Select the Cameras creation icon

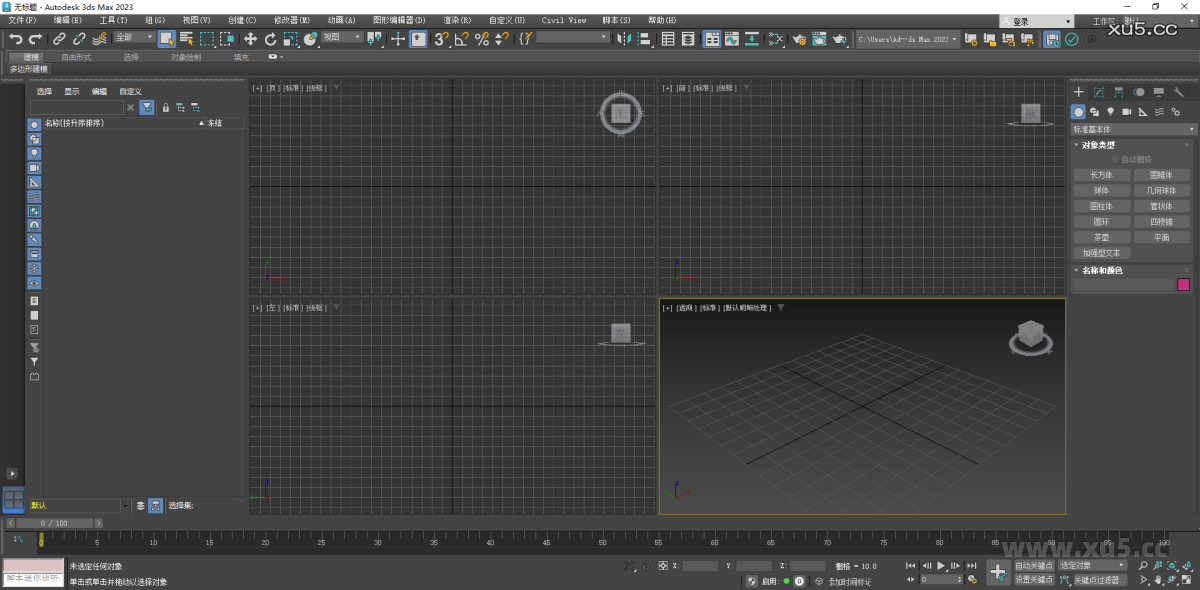(1127, 111)
